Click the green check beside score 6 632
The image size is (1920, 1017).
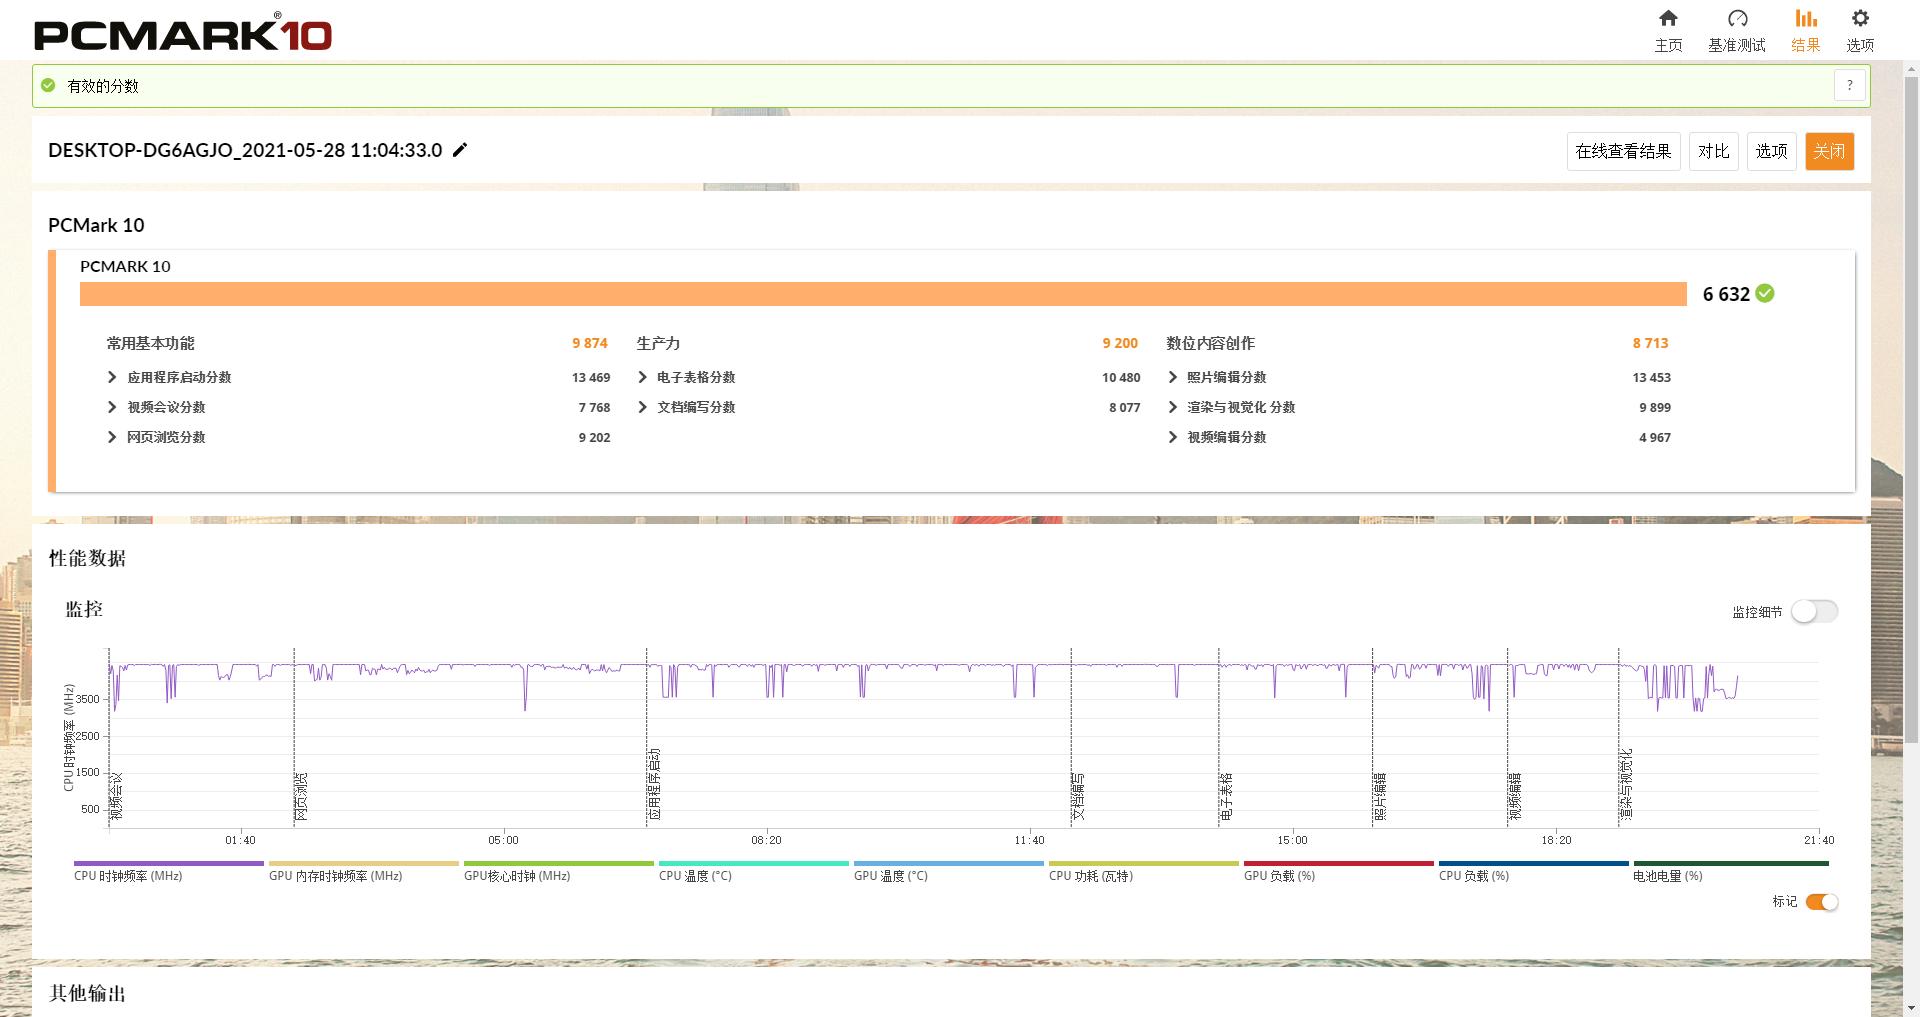pos(1765,293)
